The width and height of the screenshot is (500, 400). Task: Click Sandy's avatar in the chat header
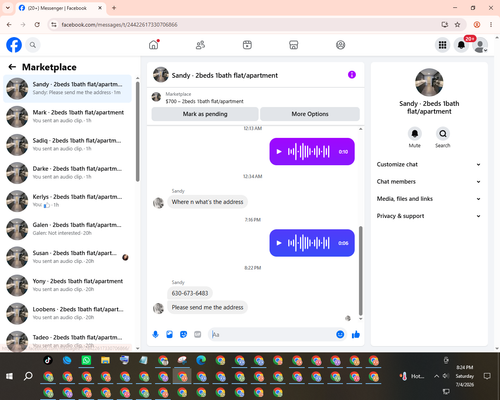(161, 75)
